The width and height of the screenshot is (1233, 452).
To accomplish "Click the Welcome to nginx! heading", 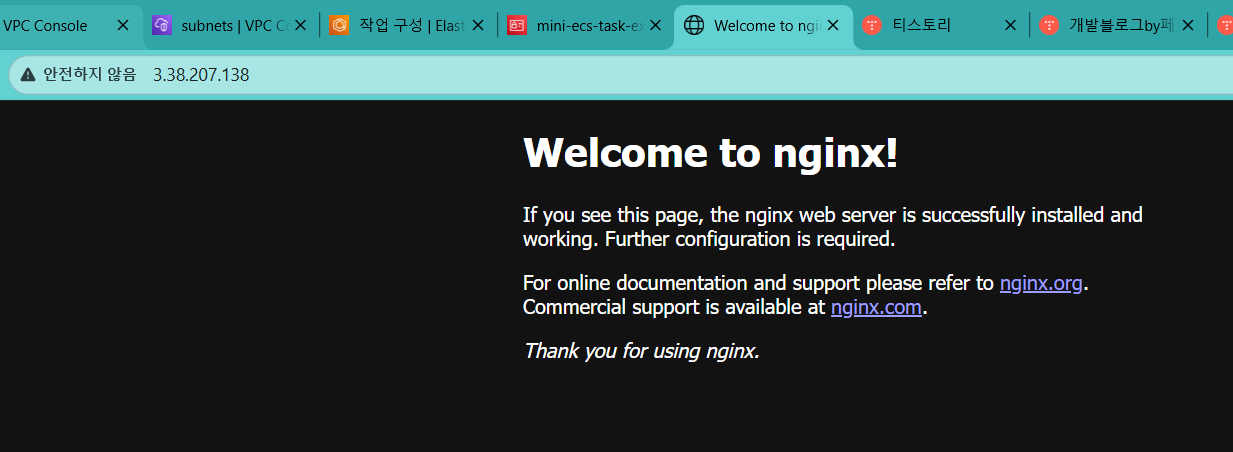I will 711,153.
